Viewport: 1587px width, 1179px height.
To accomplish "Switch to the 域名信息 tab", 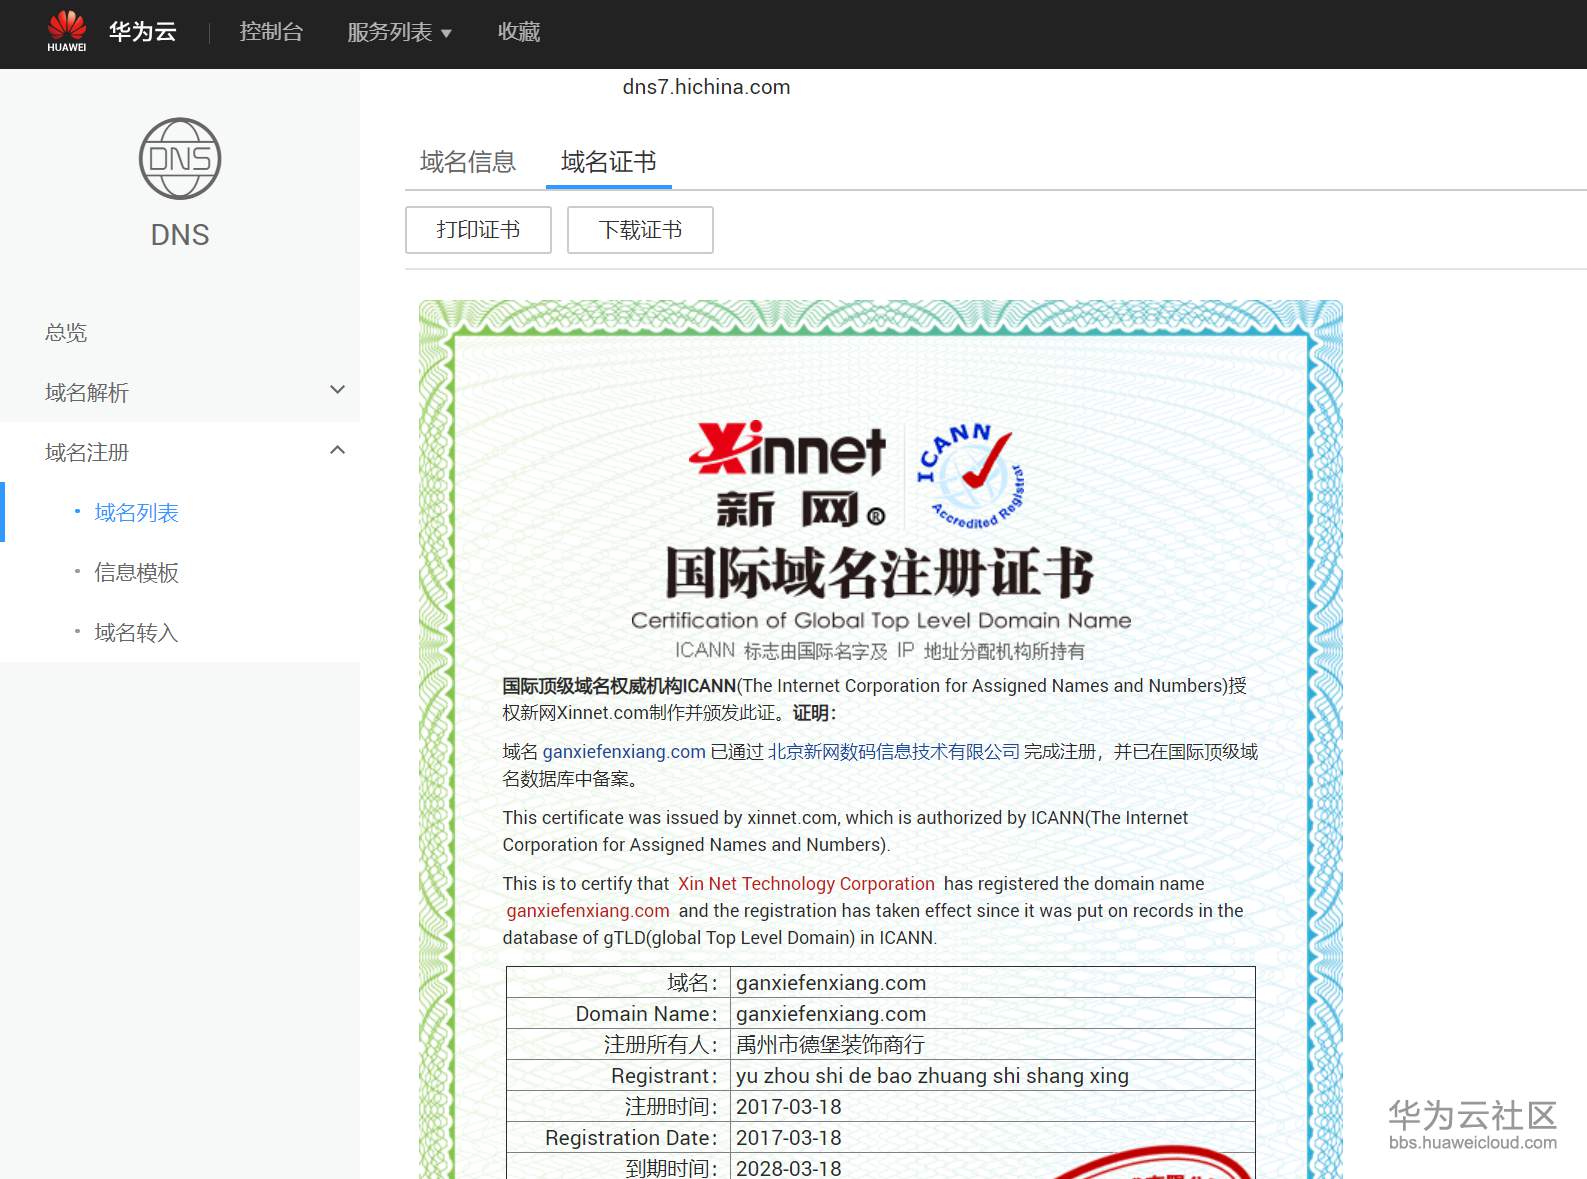I will 468,162.
